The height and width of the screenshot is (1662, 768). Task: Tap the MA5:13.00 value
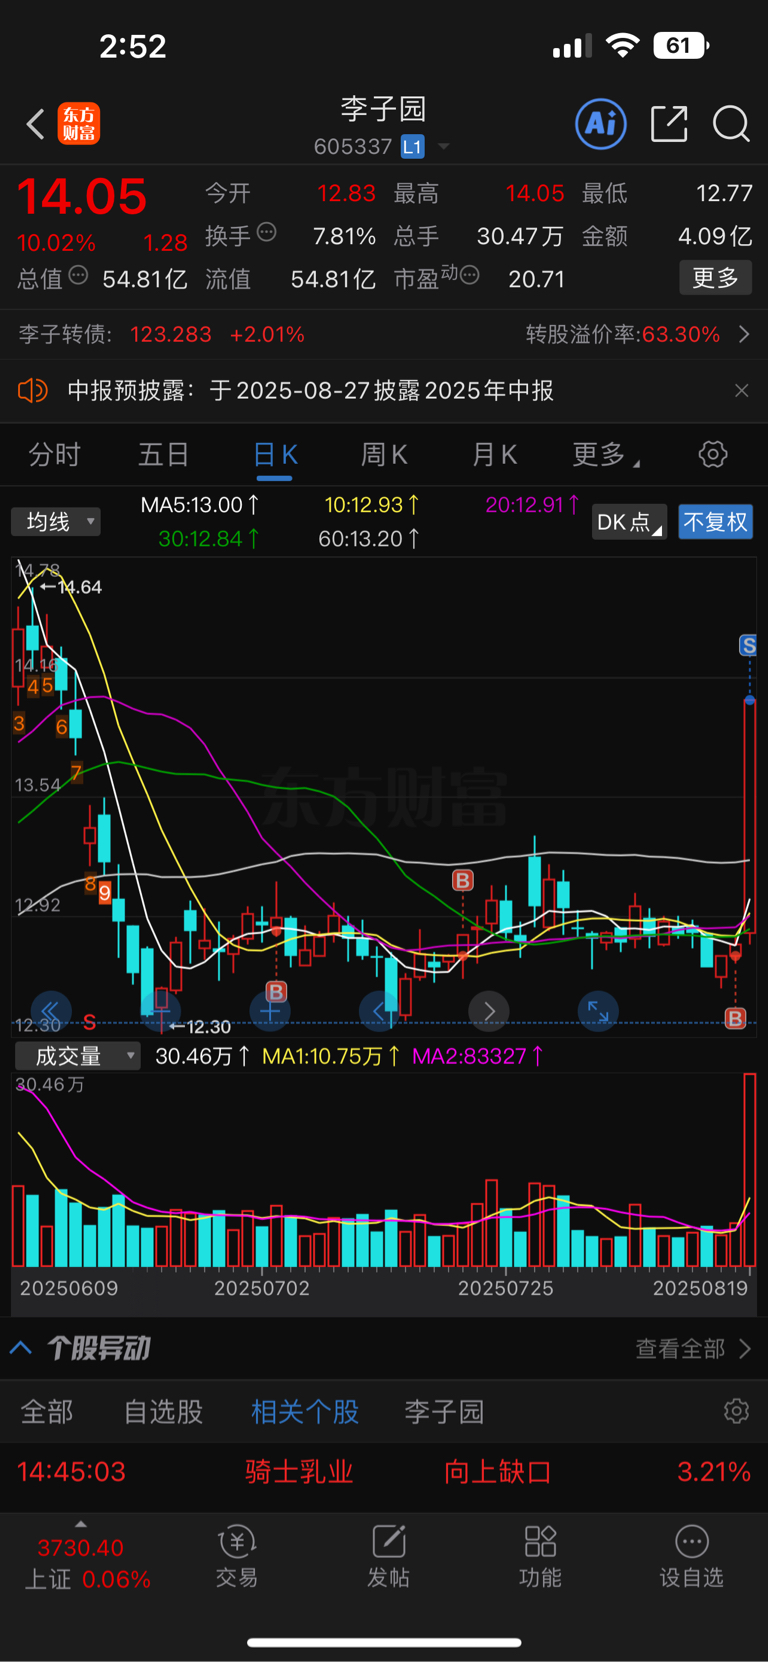199,505
